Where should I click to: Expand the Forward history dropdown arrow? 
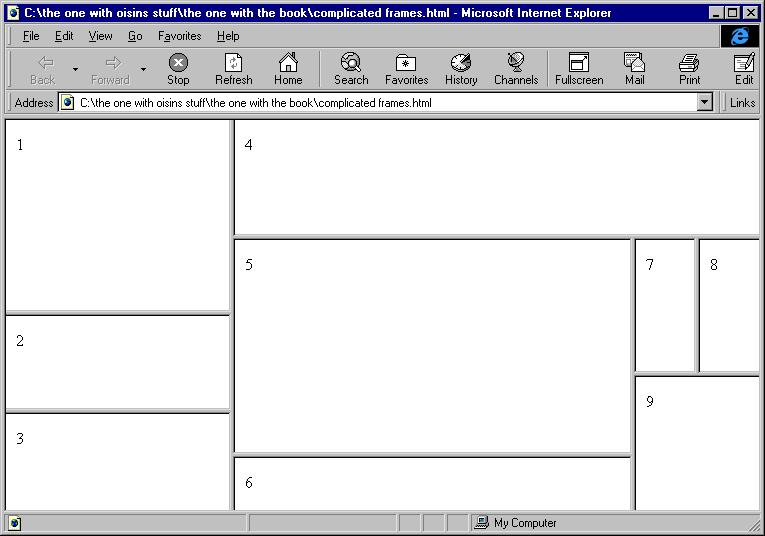click(x=143, y=70)
